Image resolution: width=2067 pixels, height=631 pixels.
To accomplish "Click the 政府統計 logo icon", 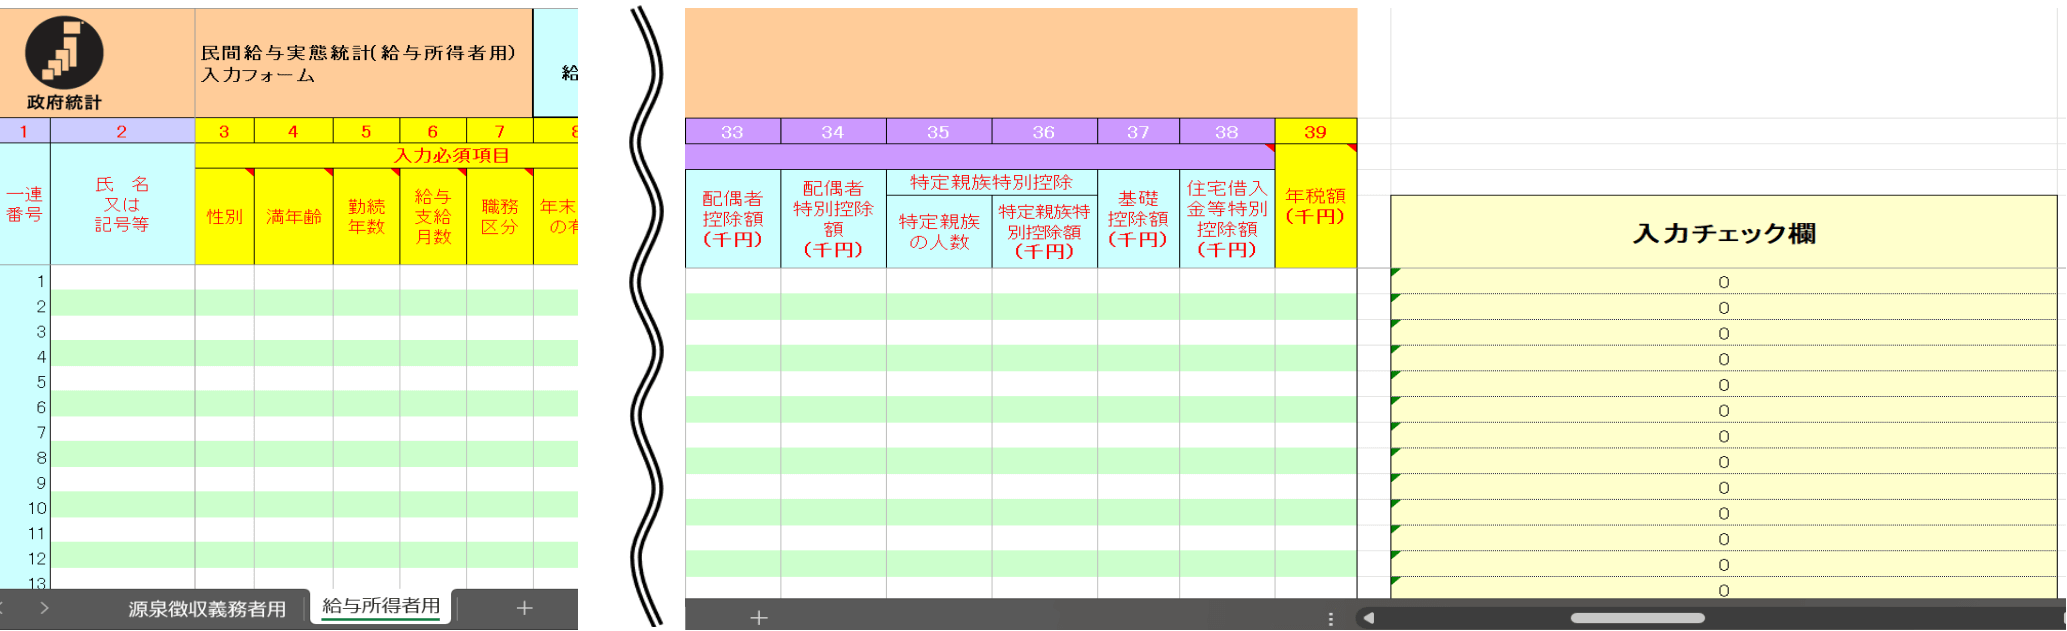I will [64, 53].
